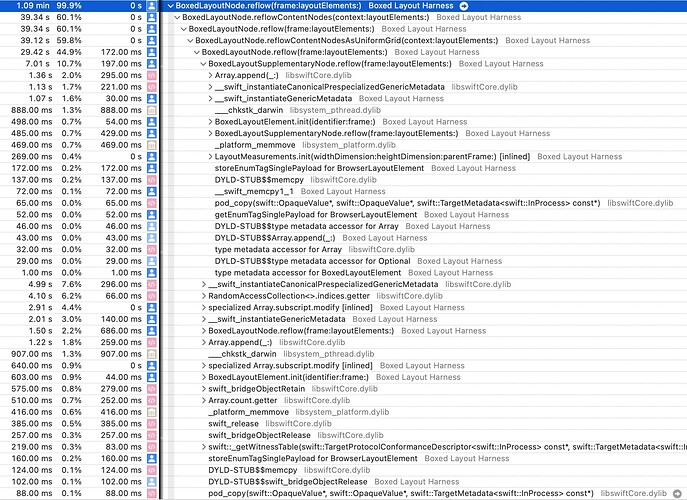Click the pink library icon on the 65.00 ms row
Image resolution: width=687 pixels, height=500 pixels.
click(x=152, y=203)
